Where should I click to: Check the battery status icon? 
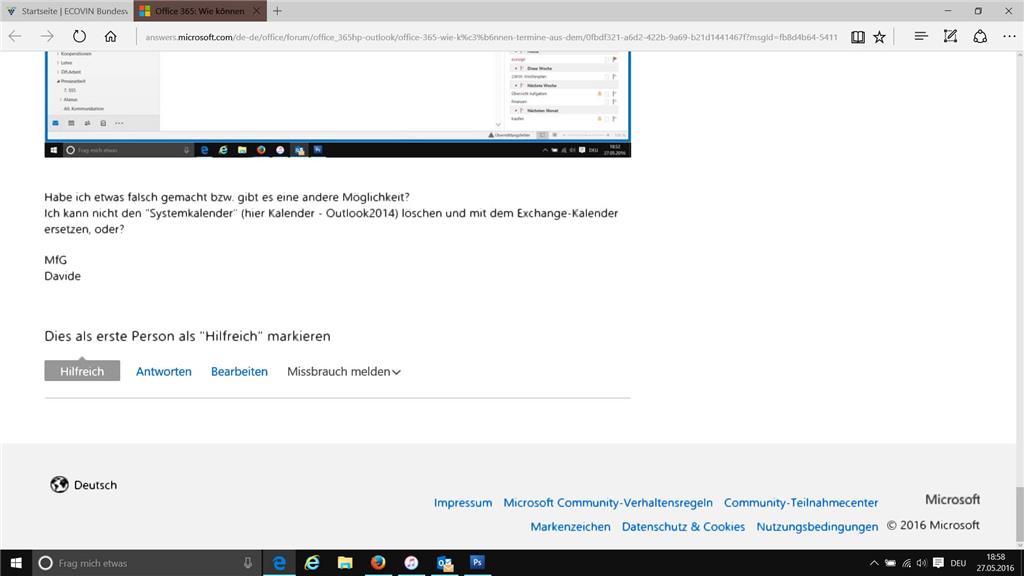coord(890,563)
